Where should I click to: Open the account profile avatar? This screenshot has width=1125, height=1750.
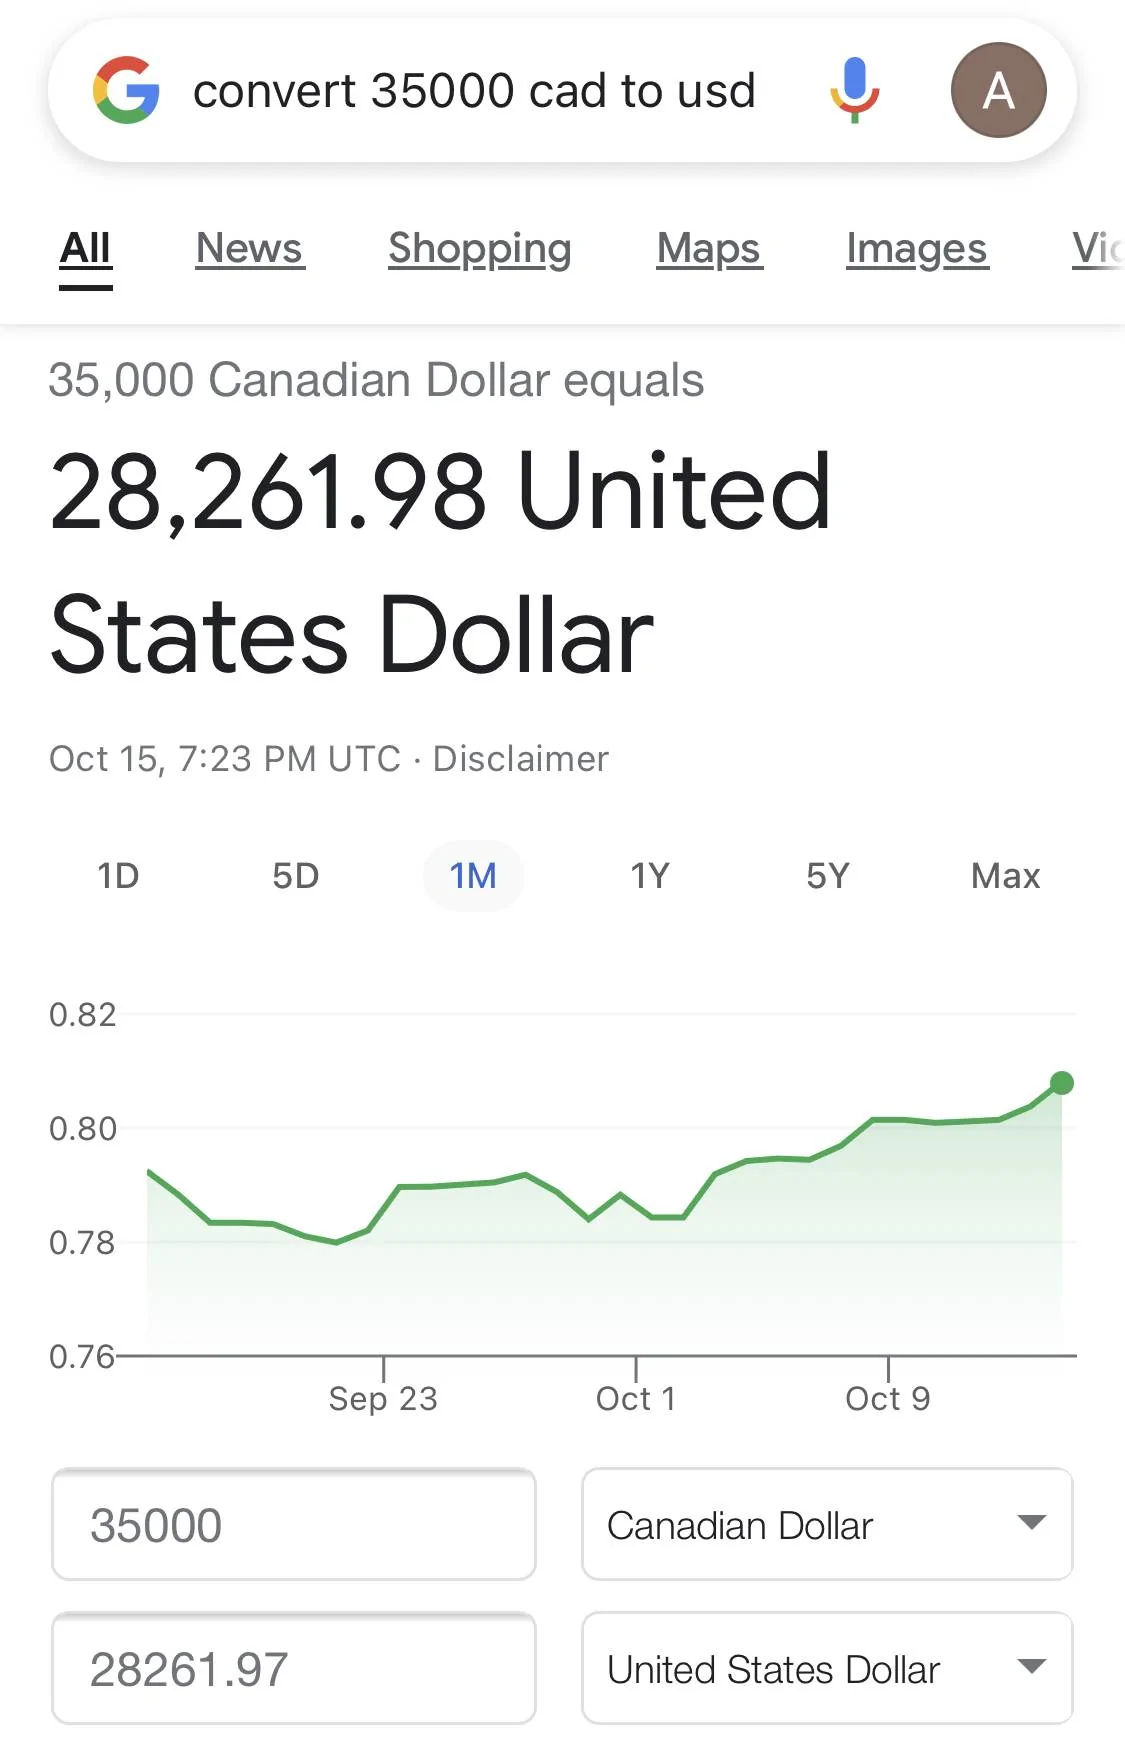[x=998, y=90]
